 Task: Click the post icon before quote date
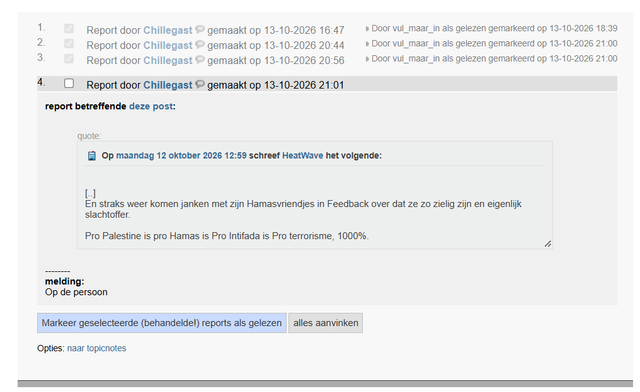[x=92, y=156]
